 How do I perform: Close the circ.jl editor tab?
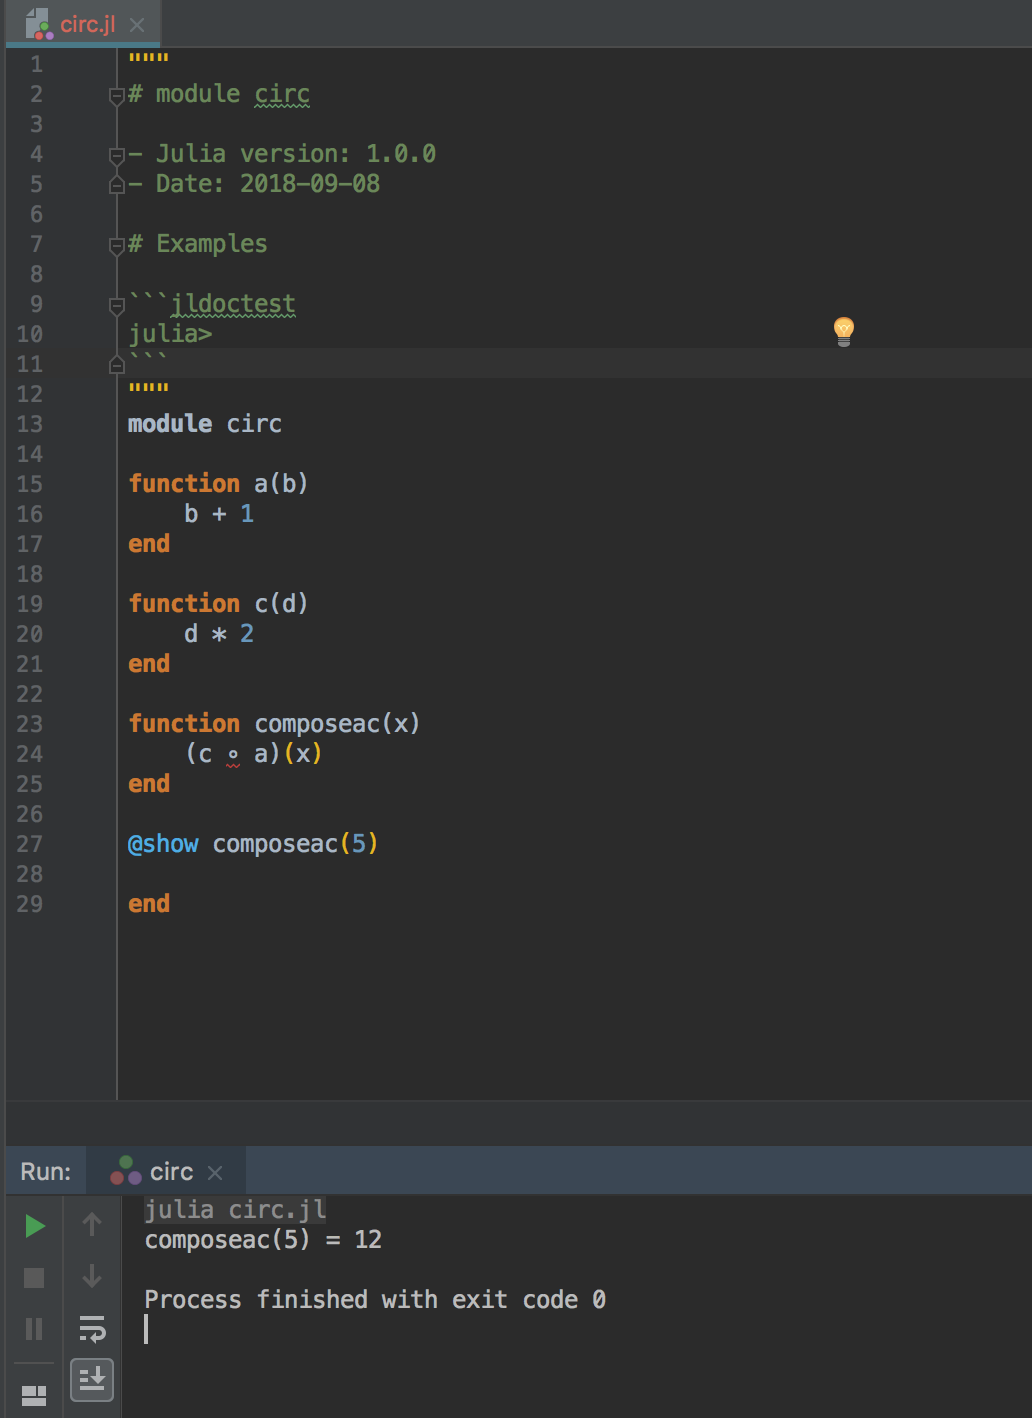[x=137, y=24]
